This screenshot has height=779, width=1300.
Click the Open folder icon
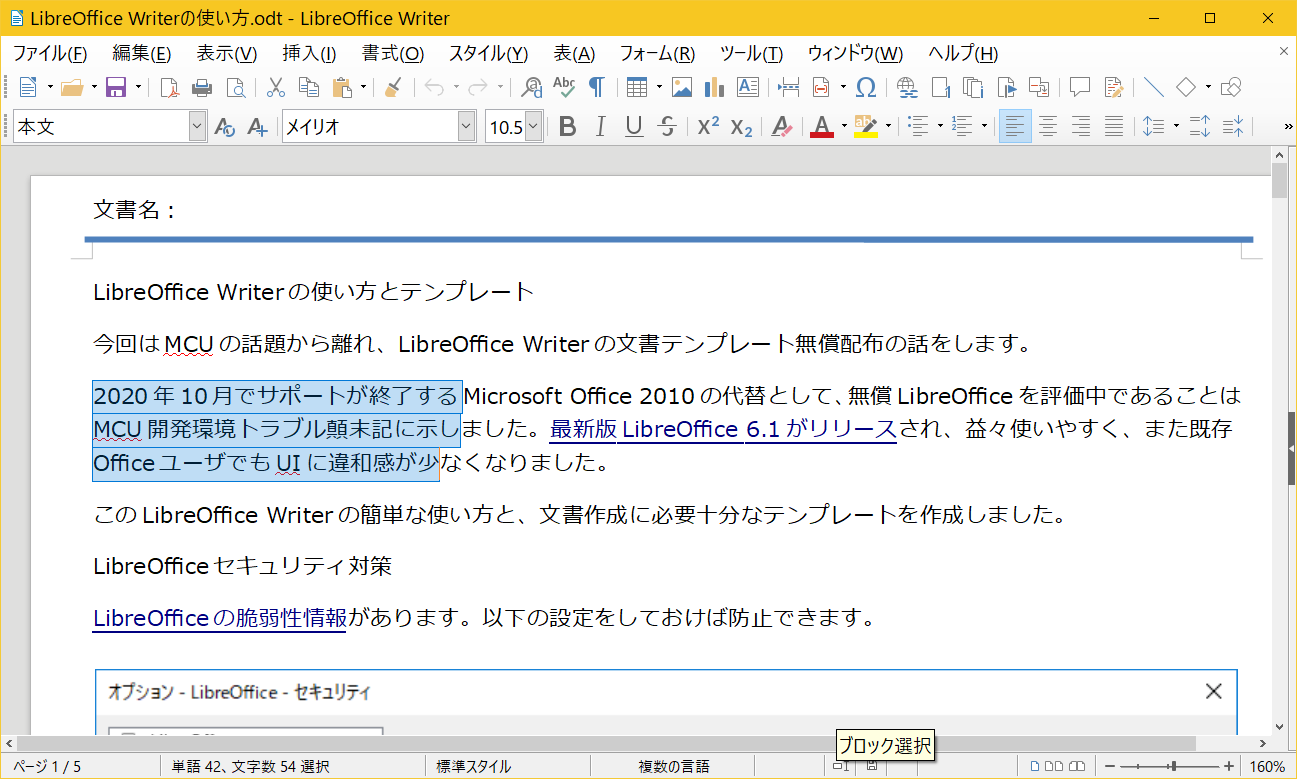pos(72,88)
